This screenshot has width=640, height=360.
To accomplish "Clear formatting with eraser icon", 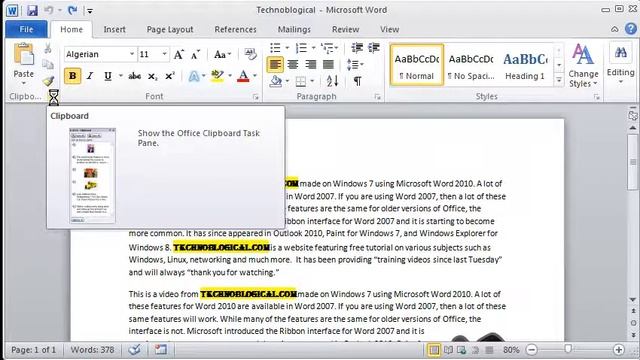I will 250,54.
